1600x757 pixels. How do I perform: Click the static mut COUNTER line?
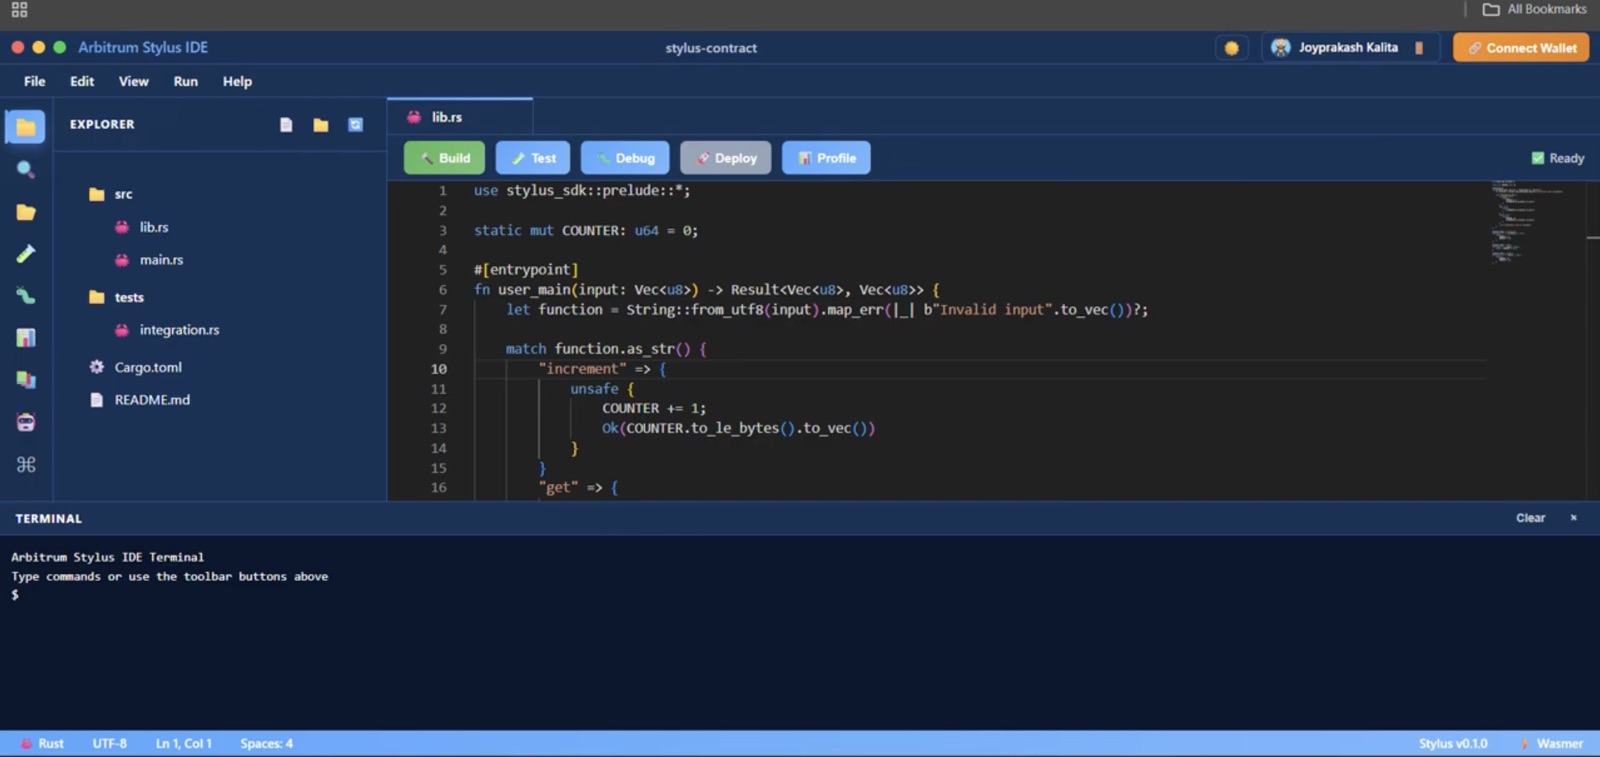coord(586,231)
